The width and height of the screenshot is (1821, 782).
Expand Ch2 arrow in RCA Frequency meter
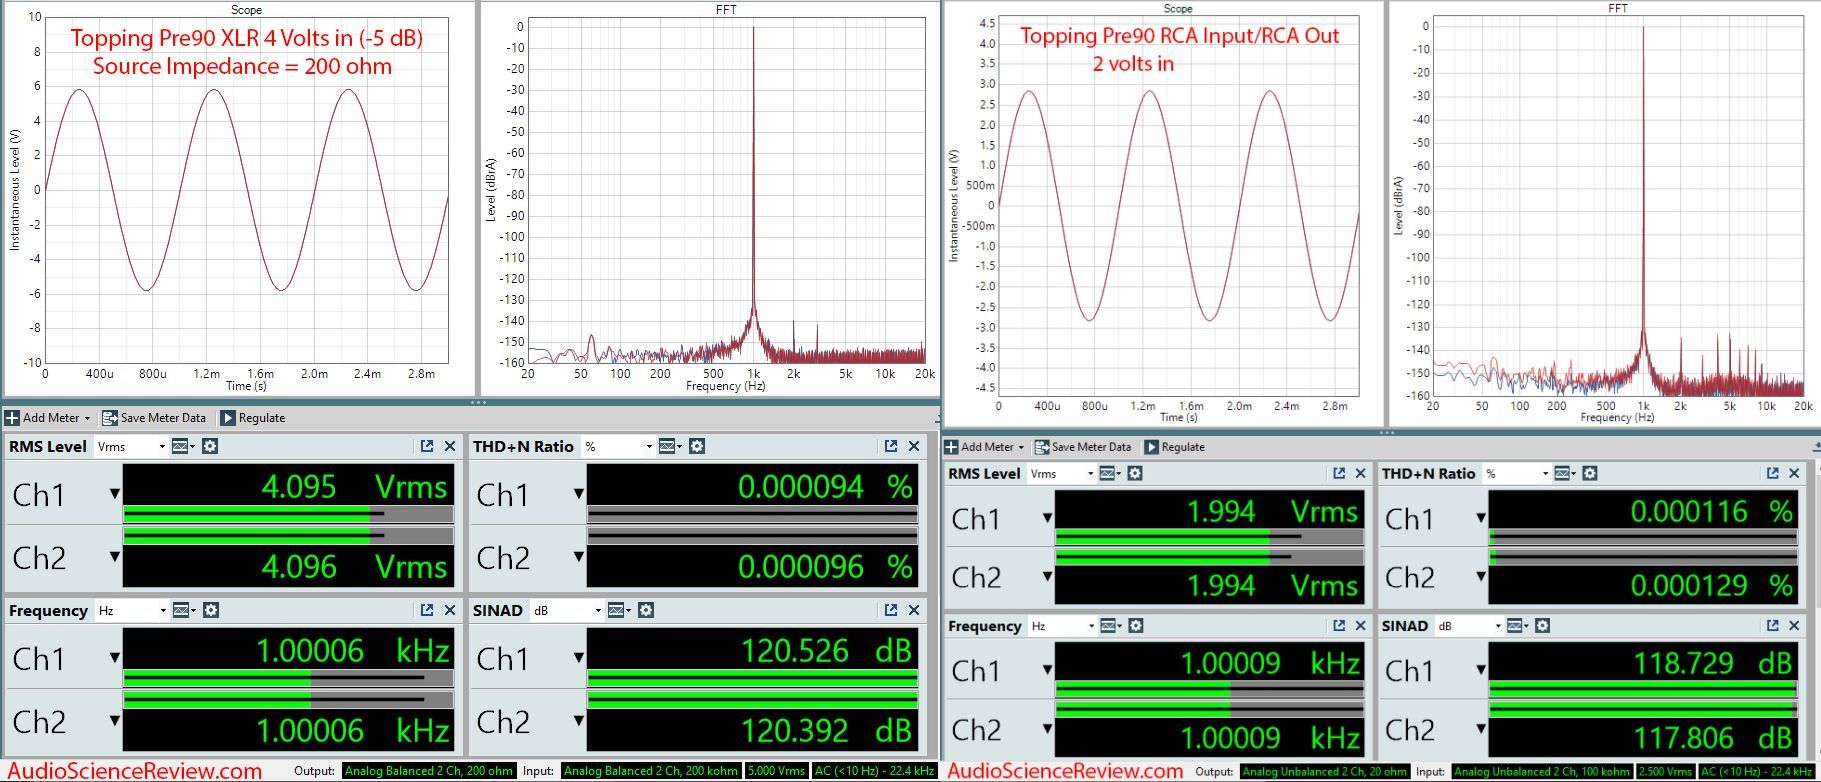[x=1047, y=728]
